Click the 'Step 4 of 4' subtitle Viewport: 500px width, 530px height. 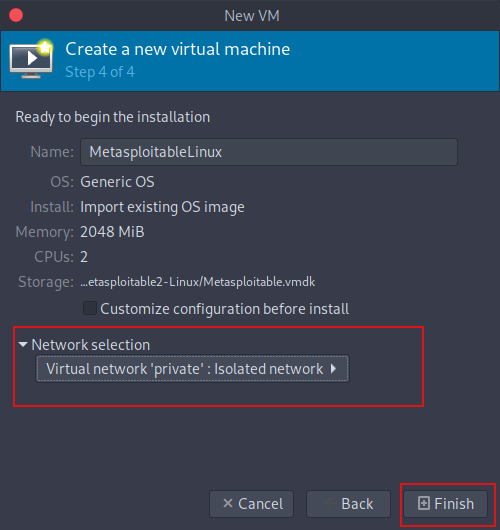[100, 72]
